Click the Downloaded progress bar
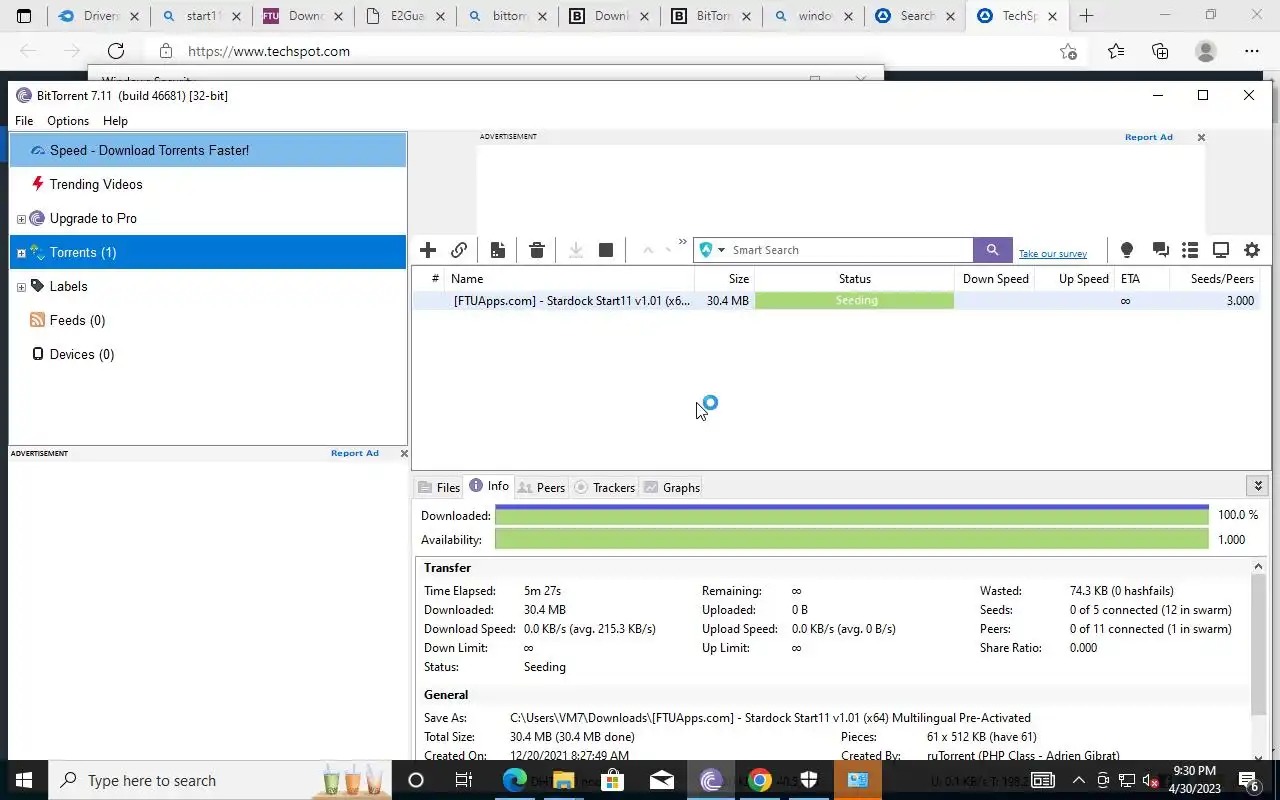The height and width of the screenshot is (800, 1280). (852, 515)
